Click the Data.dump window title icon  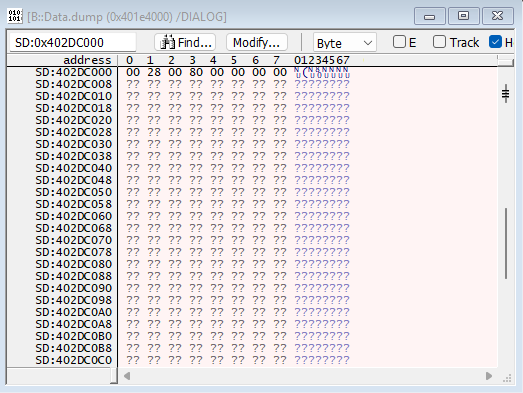click(x=15, y=16)
